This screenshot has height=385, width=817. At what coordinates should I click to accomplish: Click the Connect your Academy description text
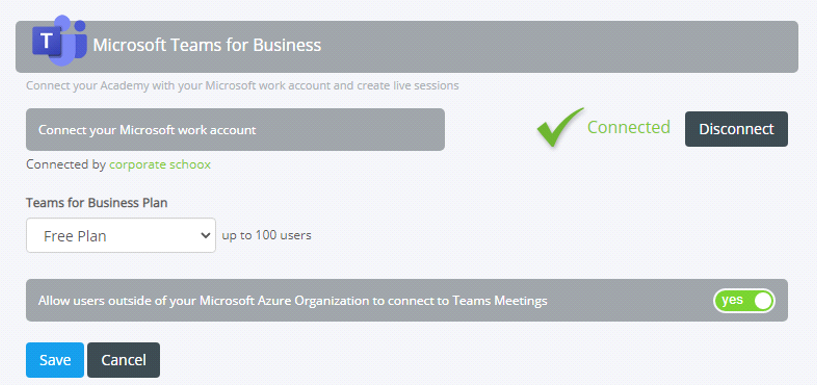click(242, 85)
